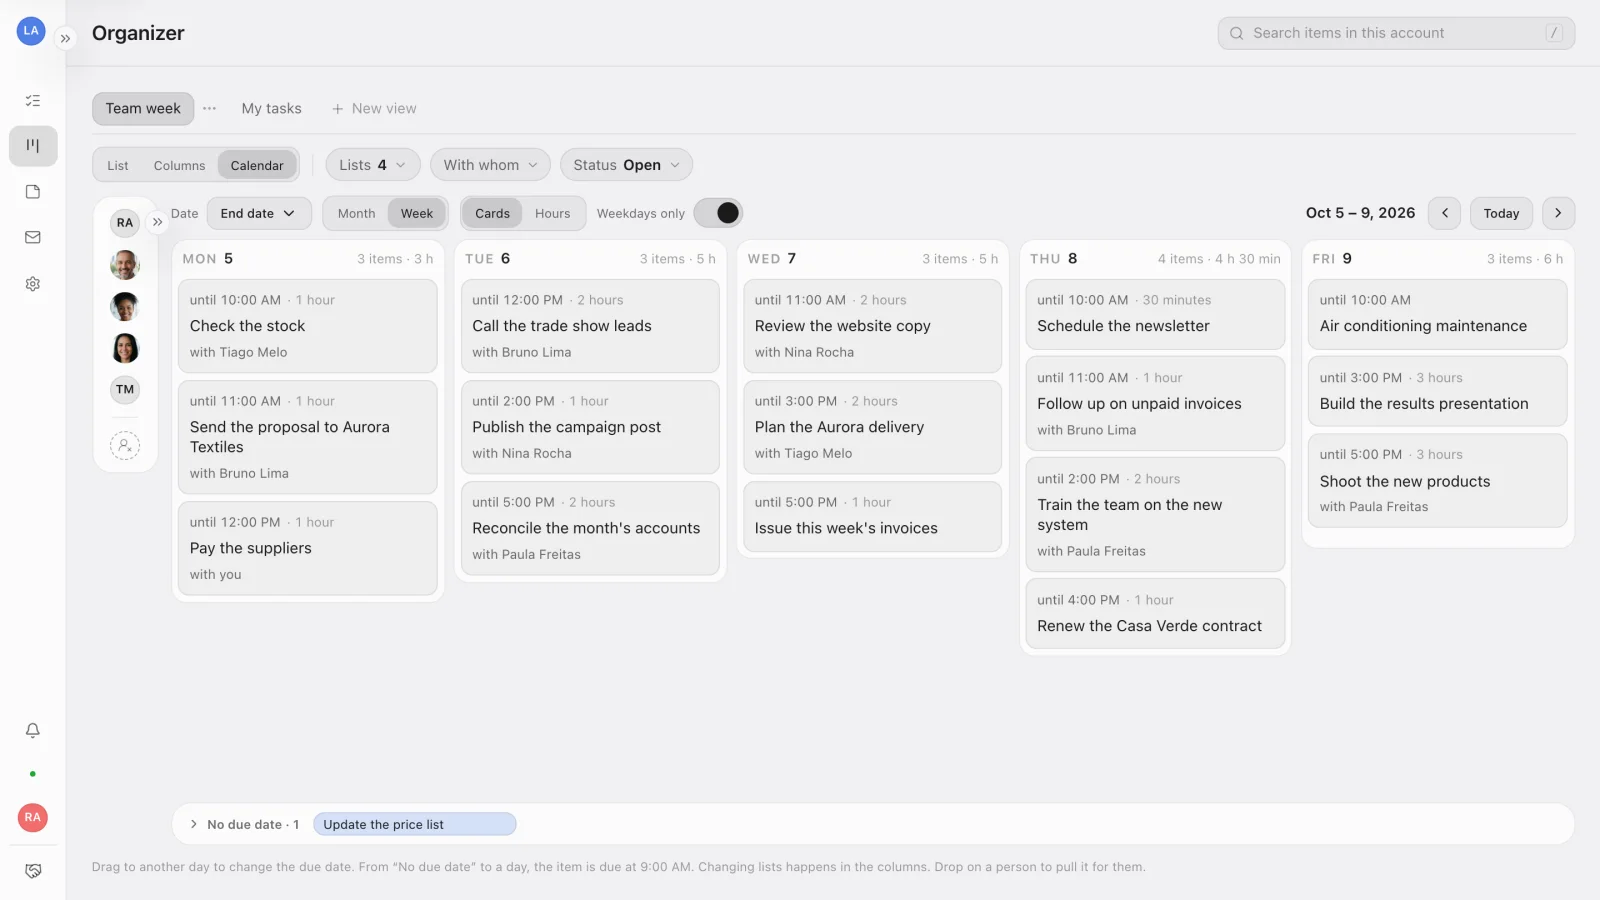Click the red RA user avatar
Viewport: 1600px width, 900px height.
click(33, 818)
